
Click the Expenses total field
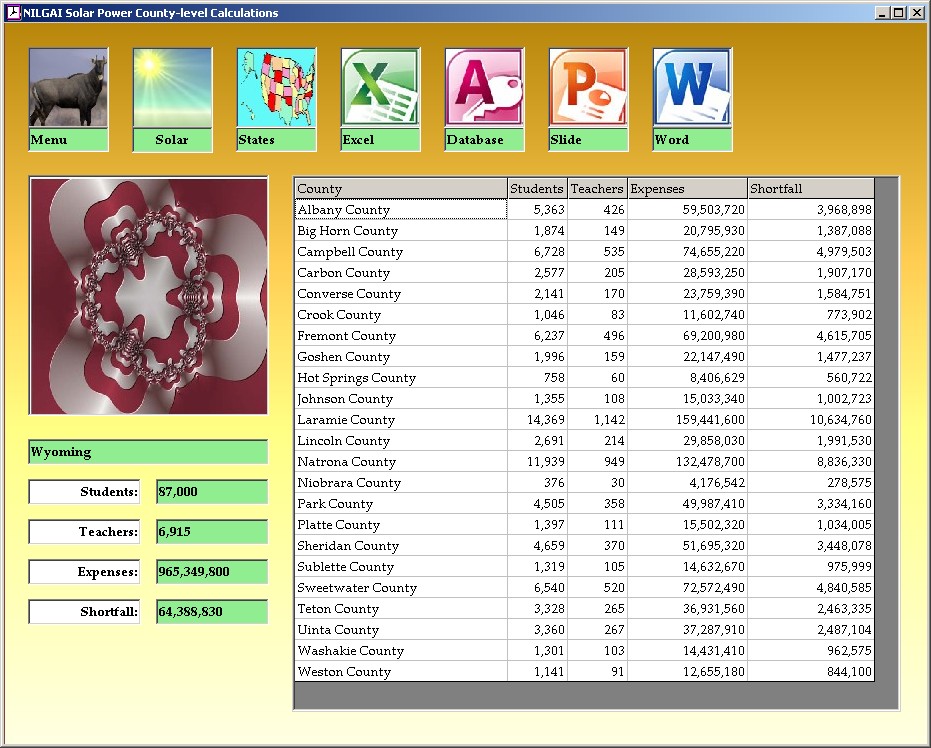(x=212, y=572)
